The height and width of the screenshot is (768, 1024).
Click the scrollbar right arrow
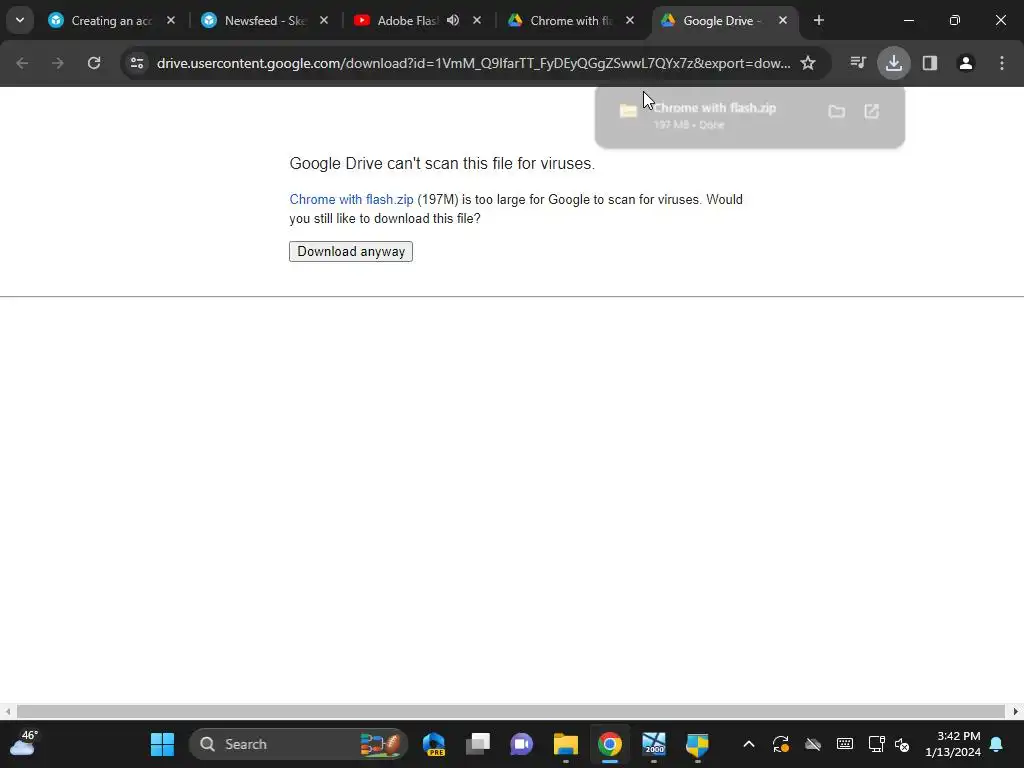tap(1016, 711)
